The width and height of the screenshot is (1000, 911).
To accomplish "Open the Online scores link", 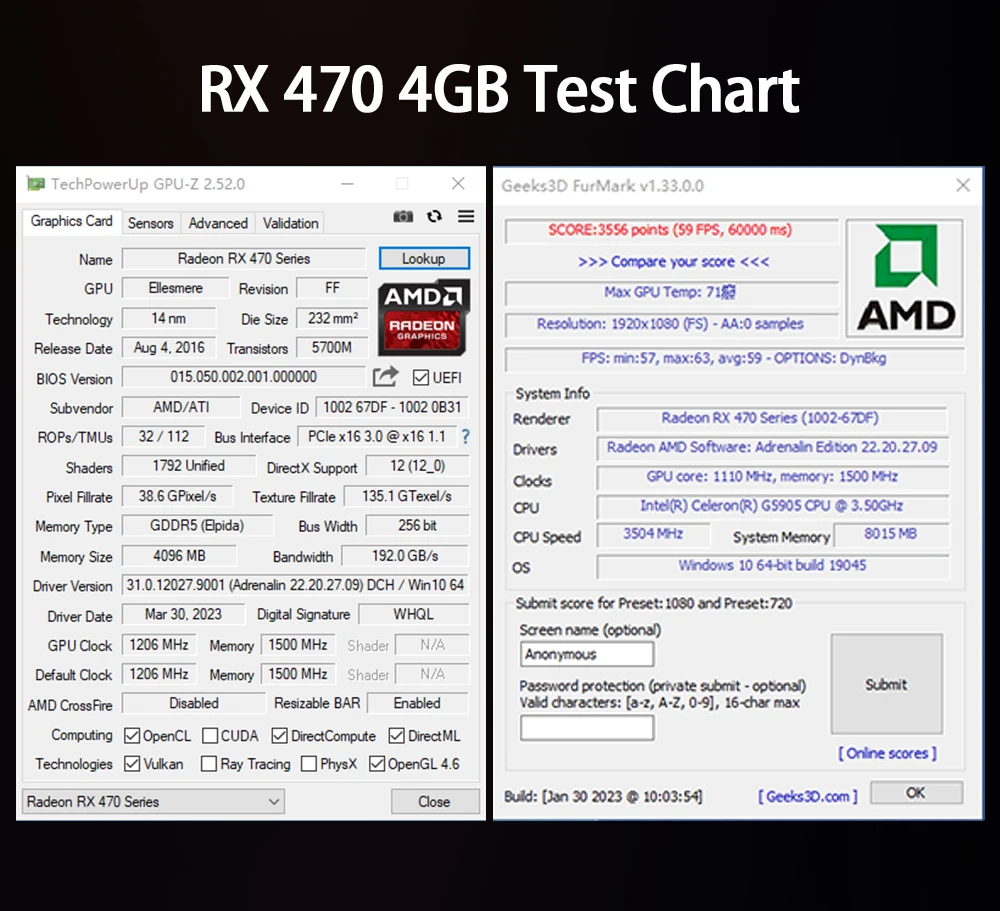I will [x=887, y=753].
